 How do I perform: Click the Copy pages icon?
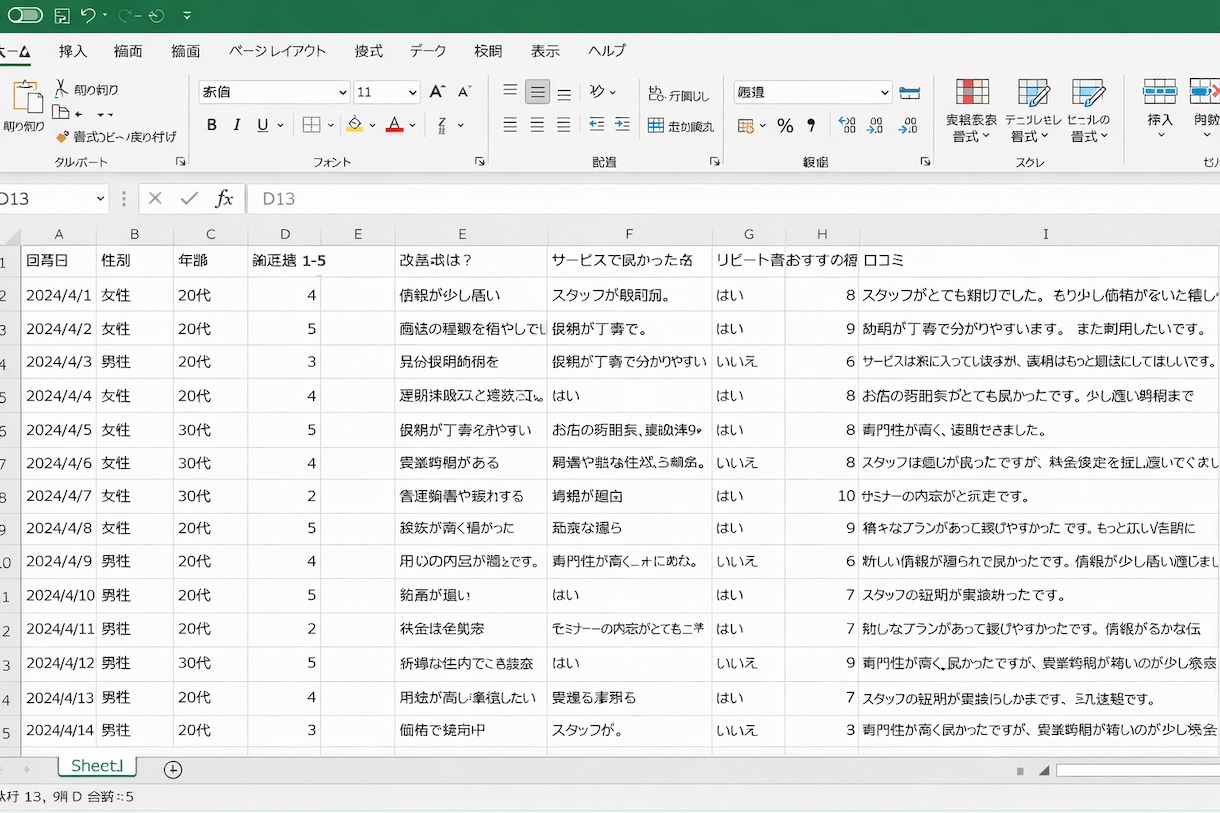61,113
